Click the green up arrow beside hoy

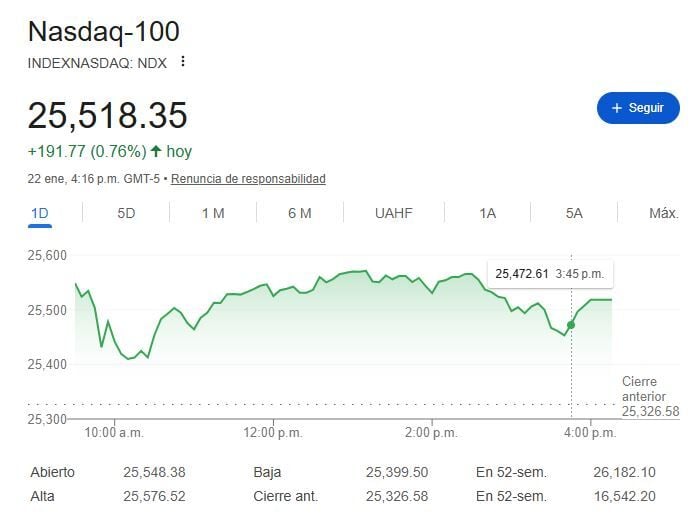[156, 152]
